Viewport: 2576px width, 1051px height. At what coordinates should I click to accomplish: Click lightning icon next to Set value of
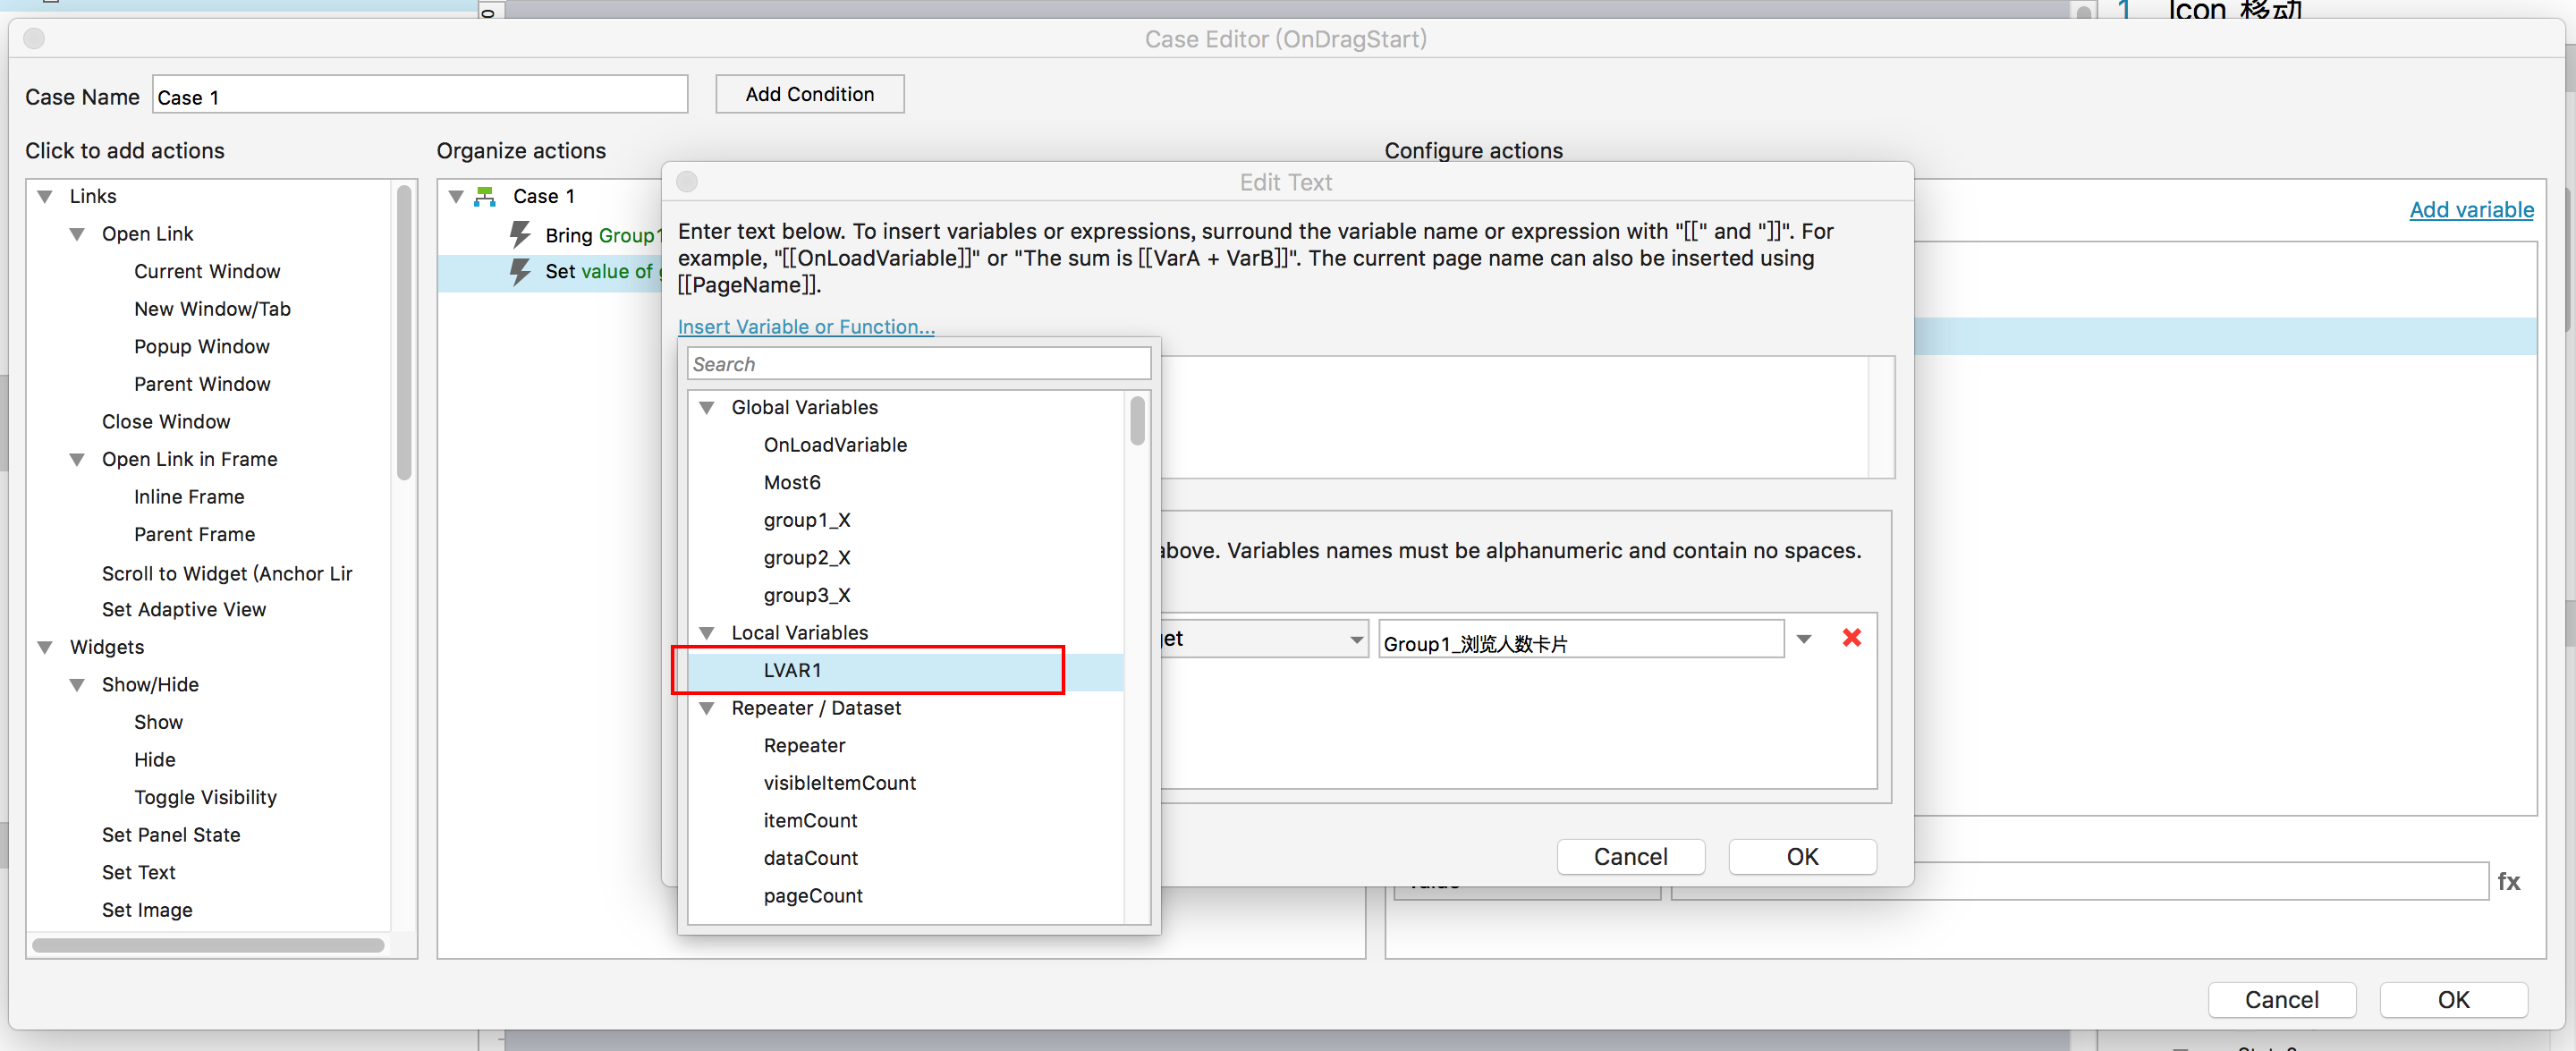(x=520, y=271)
